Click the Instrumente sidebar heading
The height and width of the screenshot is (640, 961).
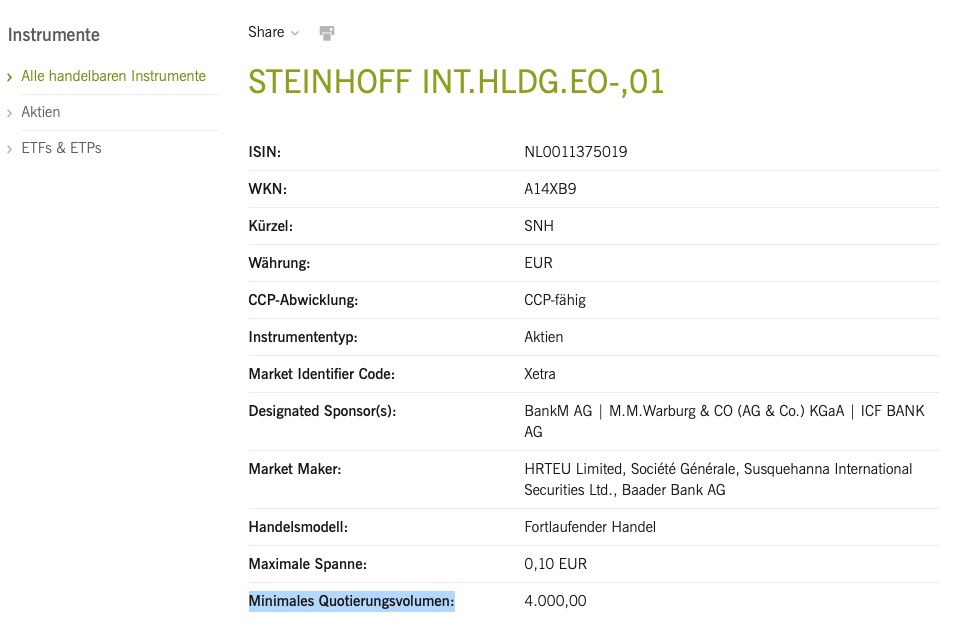click(x=54, y=35)
